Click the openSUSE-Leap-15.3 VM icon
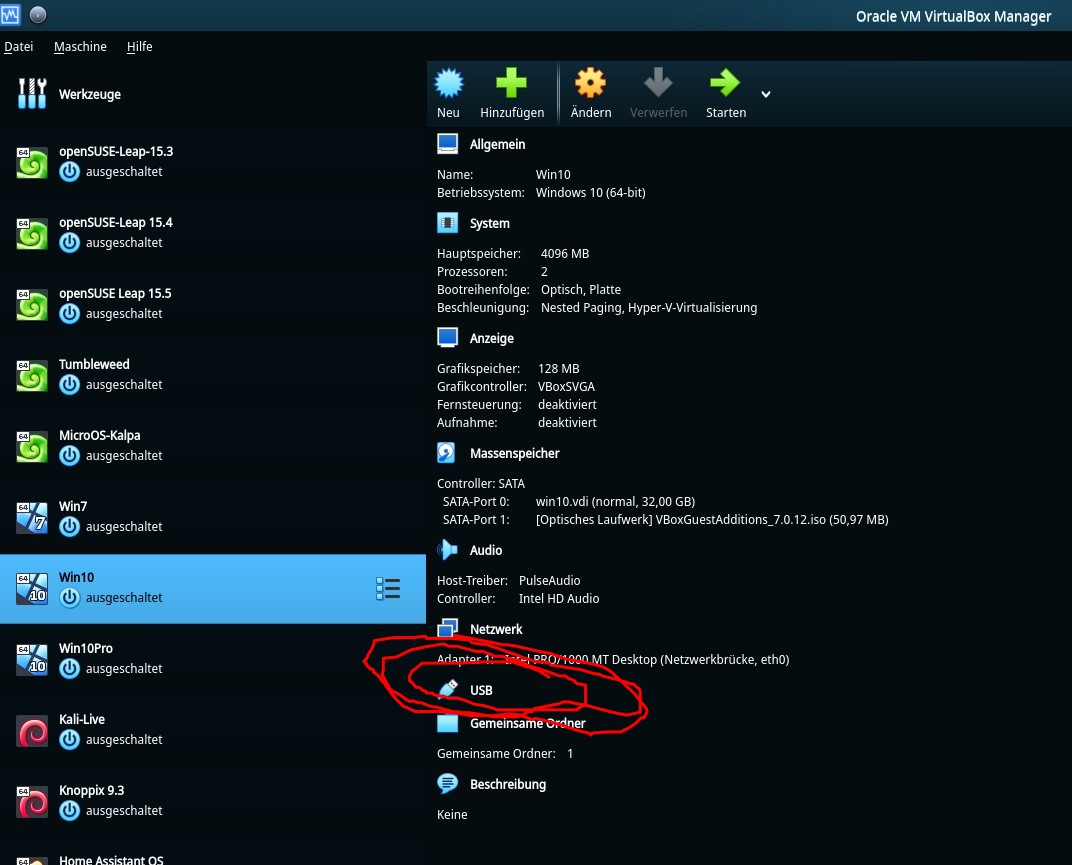This screenshot has height=865, width=1072. click(32, 162)
